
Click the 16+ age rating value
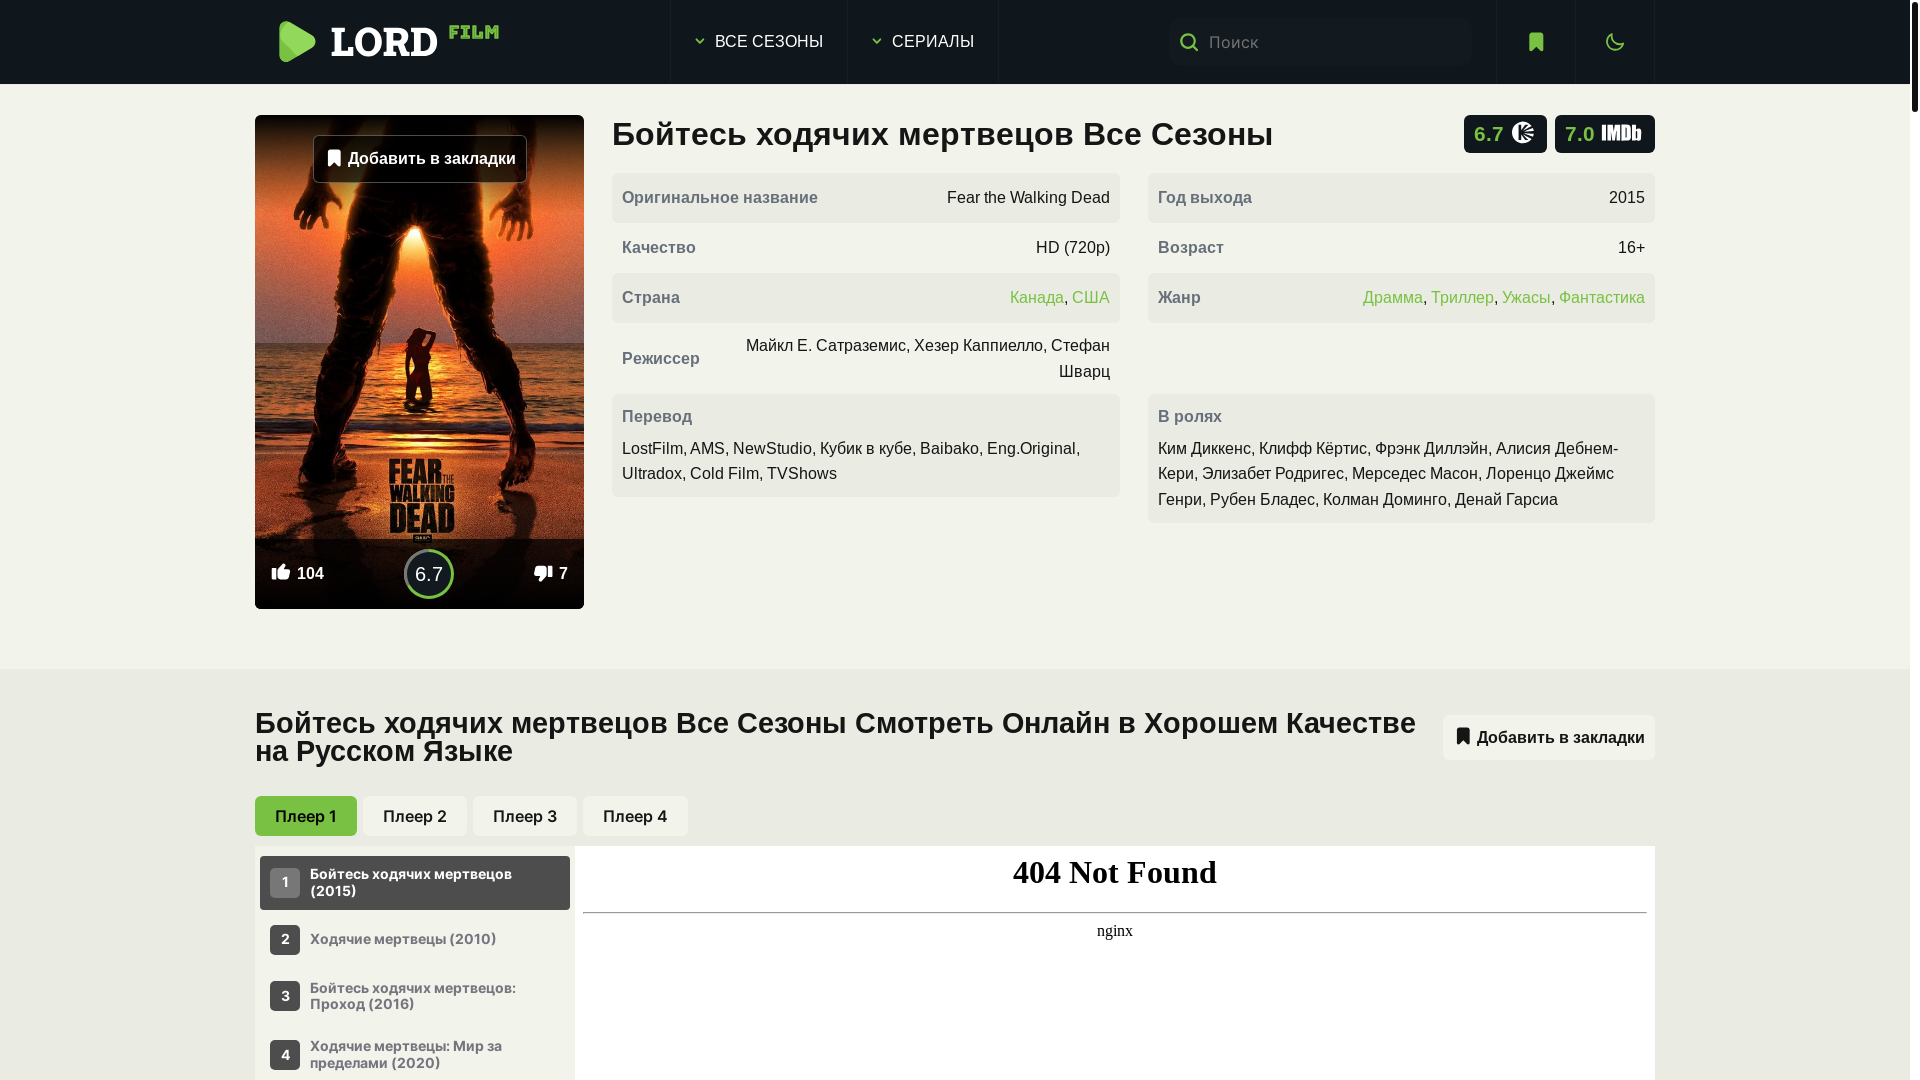click(x=1631, y=248)
